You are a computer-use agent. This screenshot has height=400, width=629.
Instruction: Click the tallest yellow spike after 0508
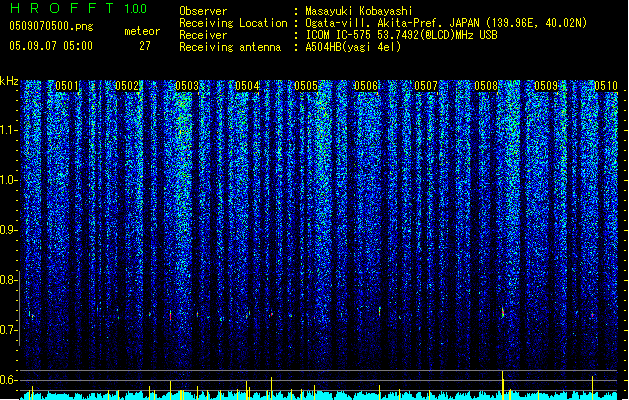(x=502, y=384)
